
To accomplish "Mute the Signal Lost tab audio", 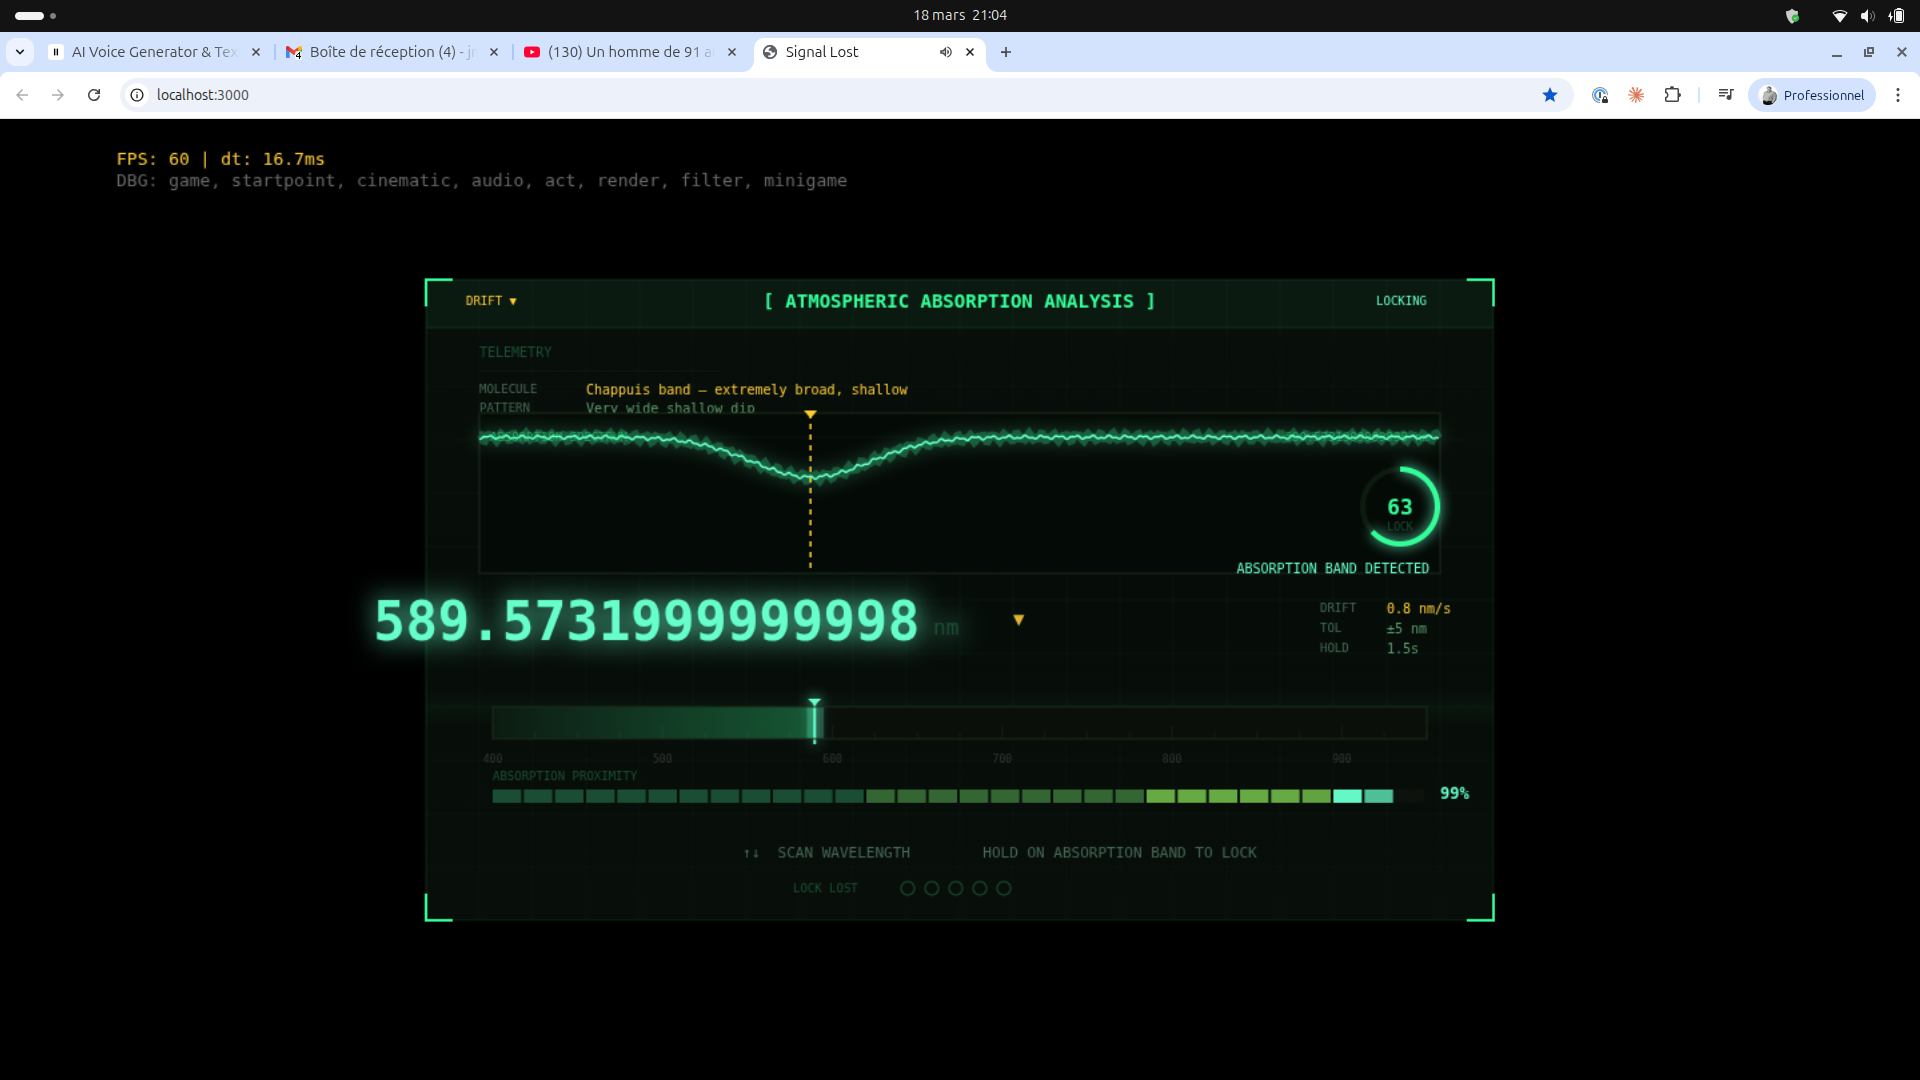I will [945, 52].
